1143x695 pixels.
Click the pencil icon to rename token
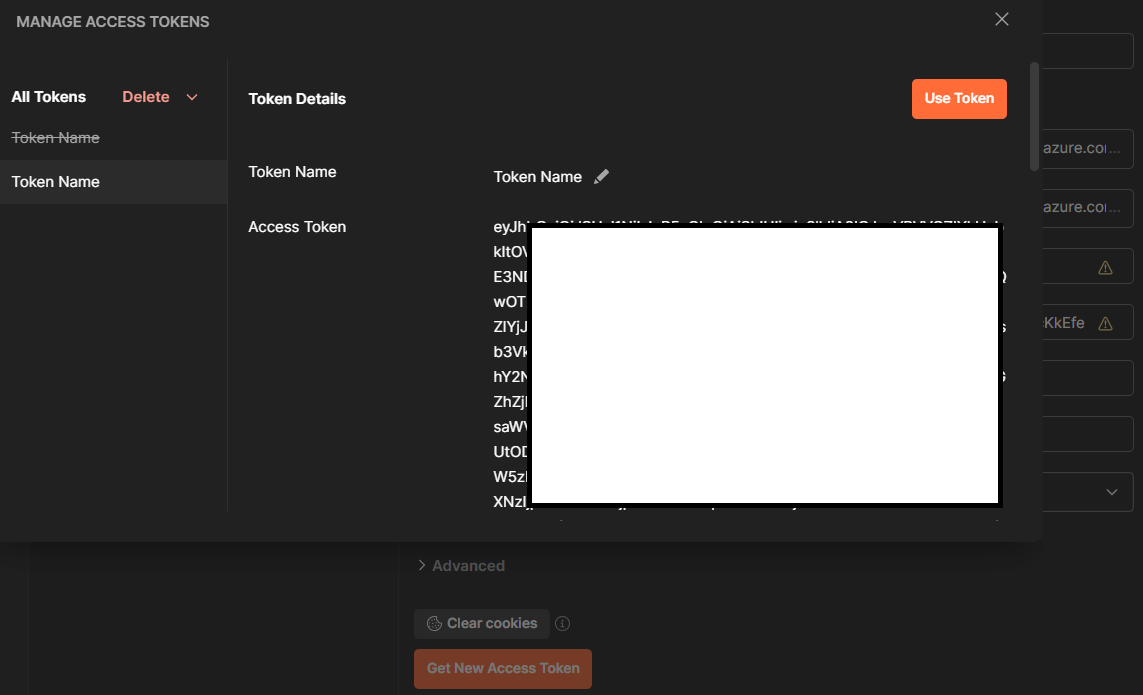pos(601,177)
